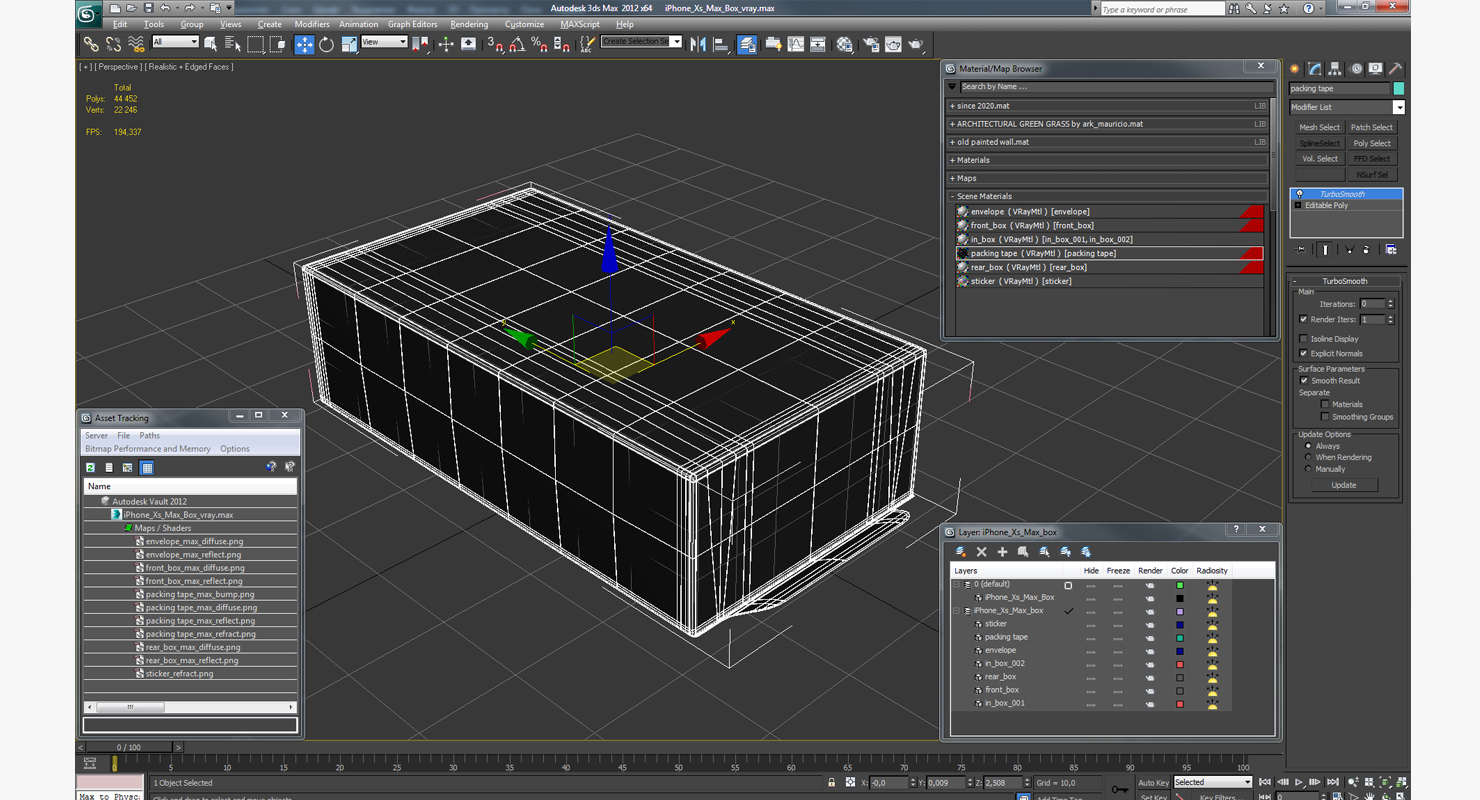Open the Display tab in command panel

1376,69
